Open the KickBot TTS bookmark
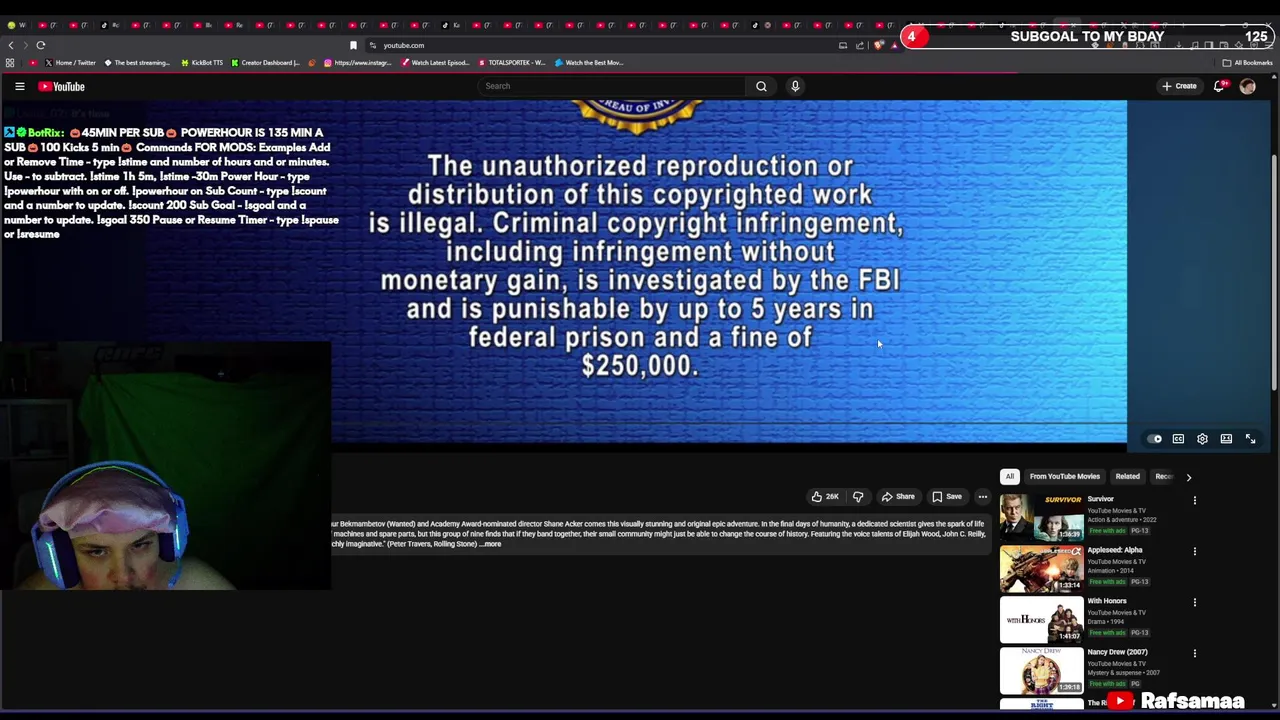Viewport: 1280px width, 720px height. (x=202, y=63)
